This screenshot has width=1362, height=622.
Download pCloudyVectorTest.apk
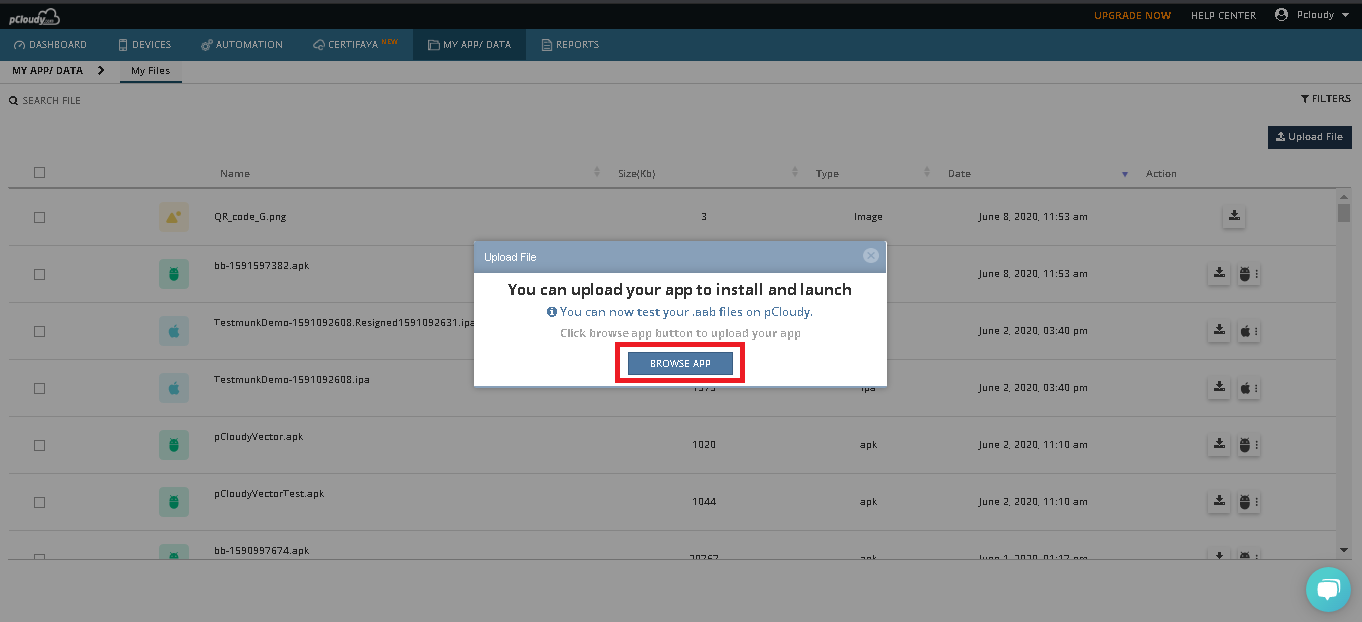[1219, 501]
